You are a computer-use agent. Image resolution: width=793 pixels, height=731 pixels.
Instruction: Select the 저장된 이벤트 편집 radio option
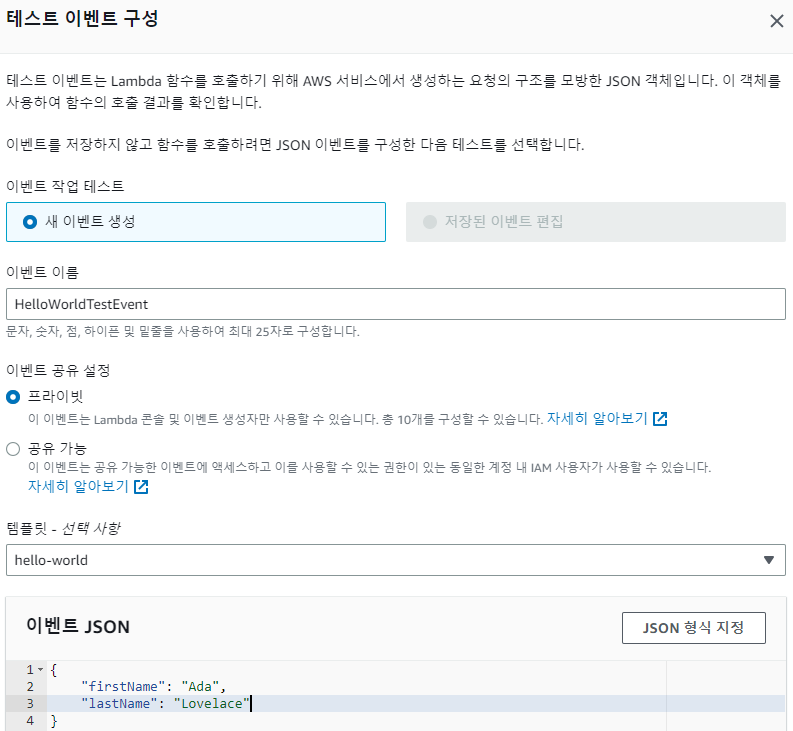tap(596, 222)
